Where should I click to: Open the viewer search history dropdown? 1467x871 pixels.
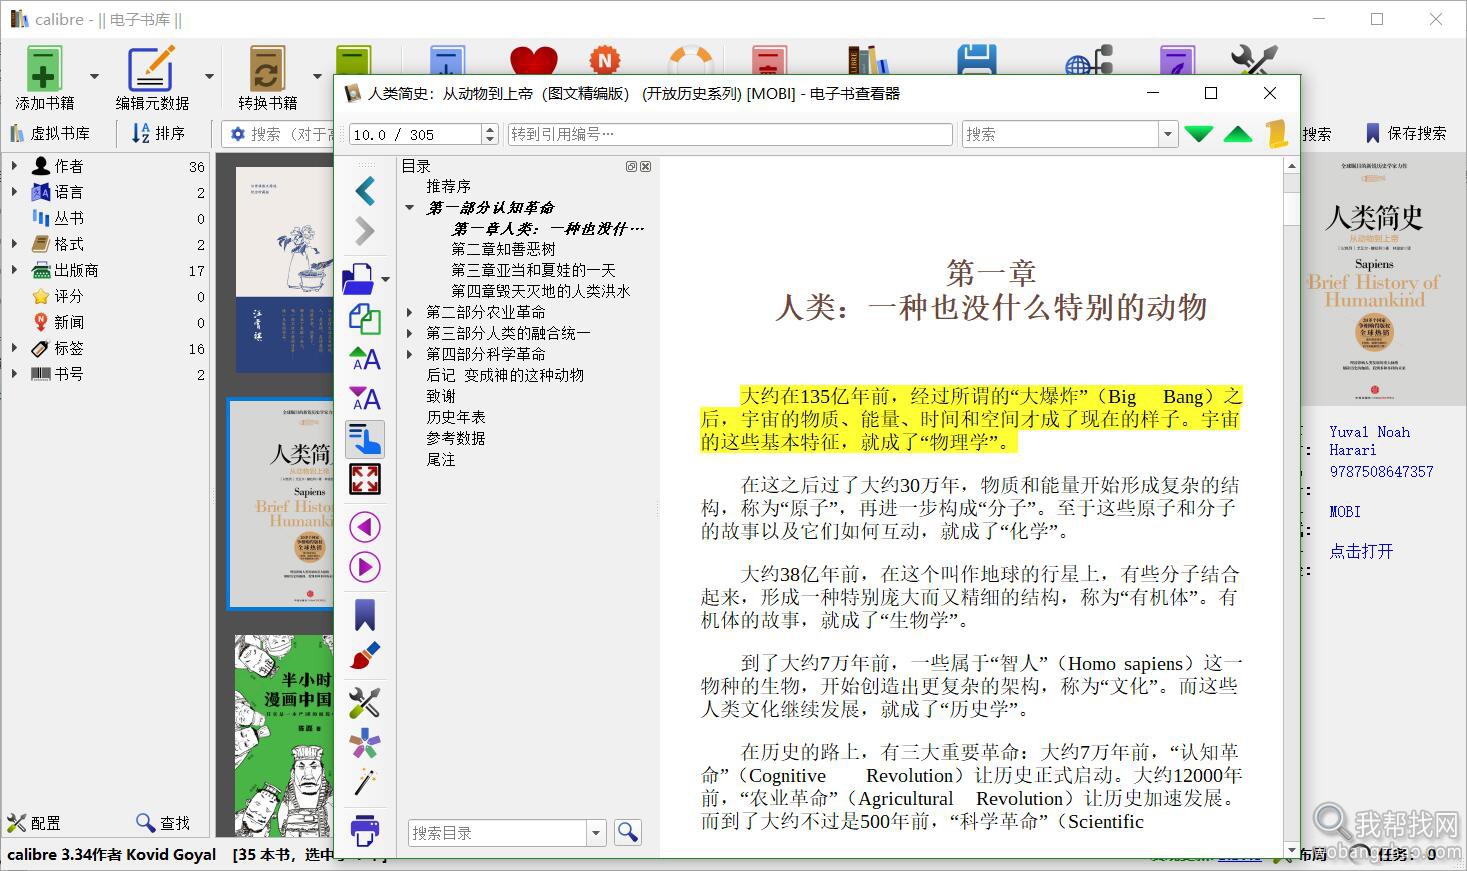(x=1167, y=134)
